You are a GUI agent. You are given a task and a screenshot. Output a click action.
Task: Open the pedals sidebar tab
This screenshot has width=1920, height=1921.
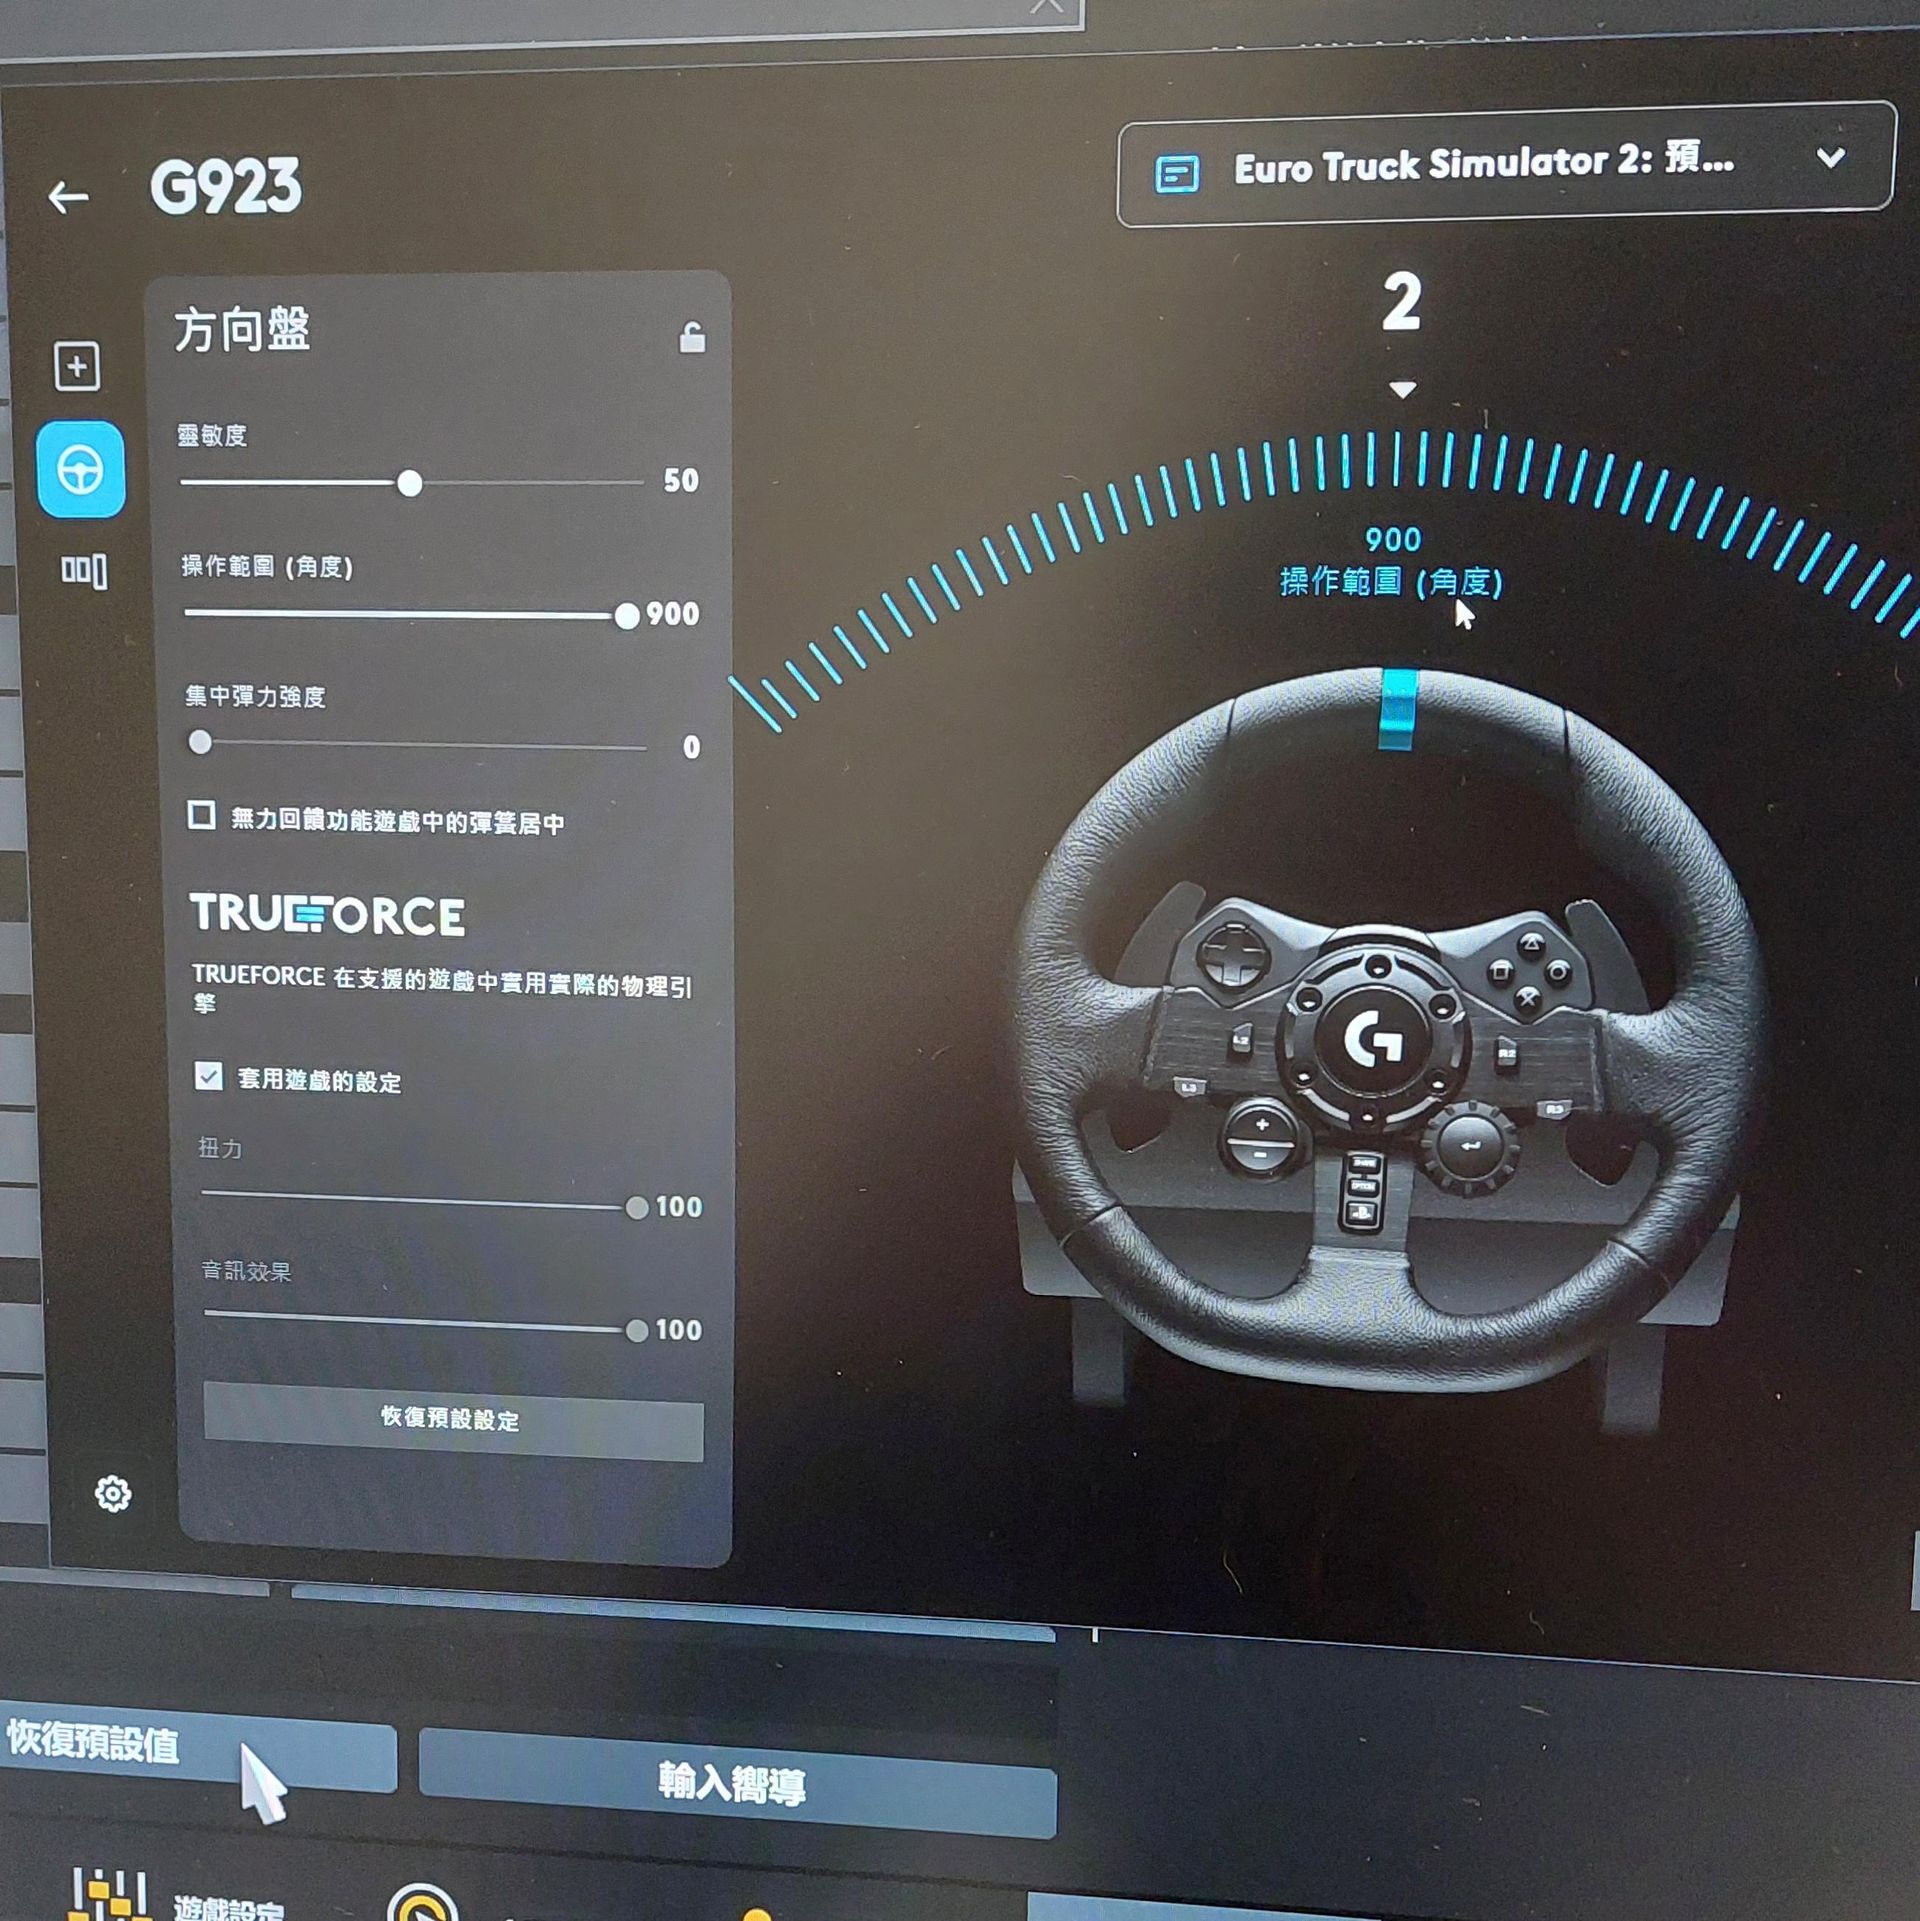84,571
